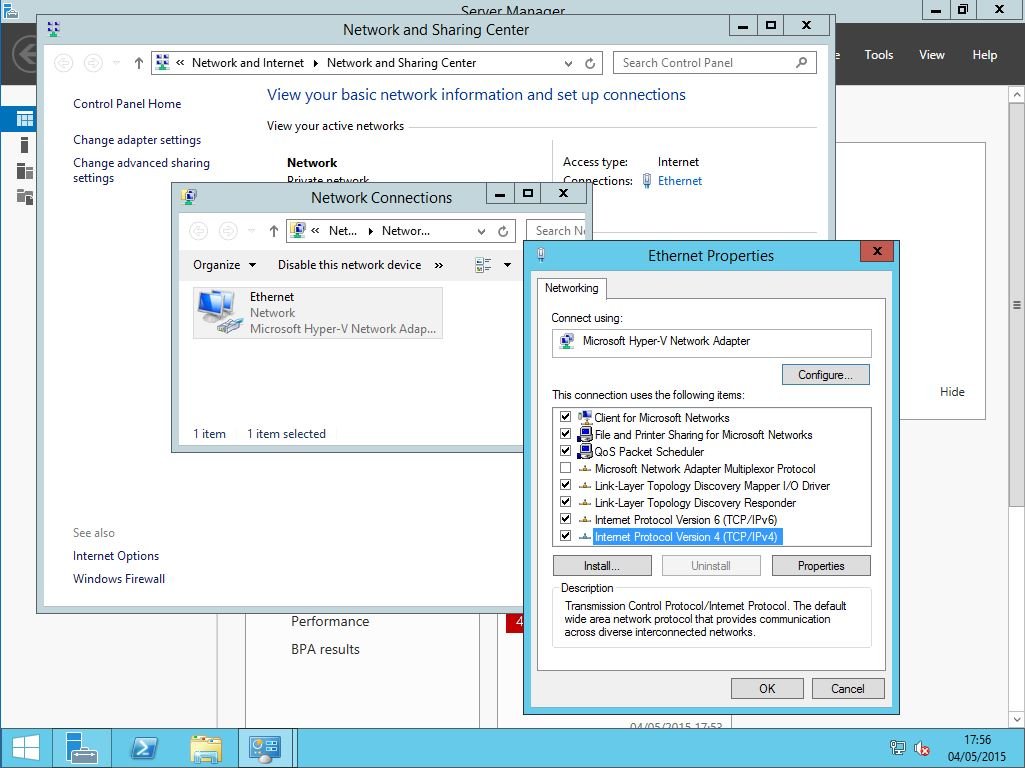
Task: Uncheck Link-Layer Topology Discovery Mapper I/O Driver
Action: 565,485
